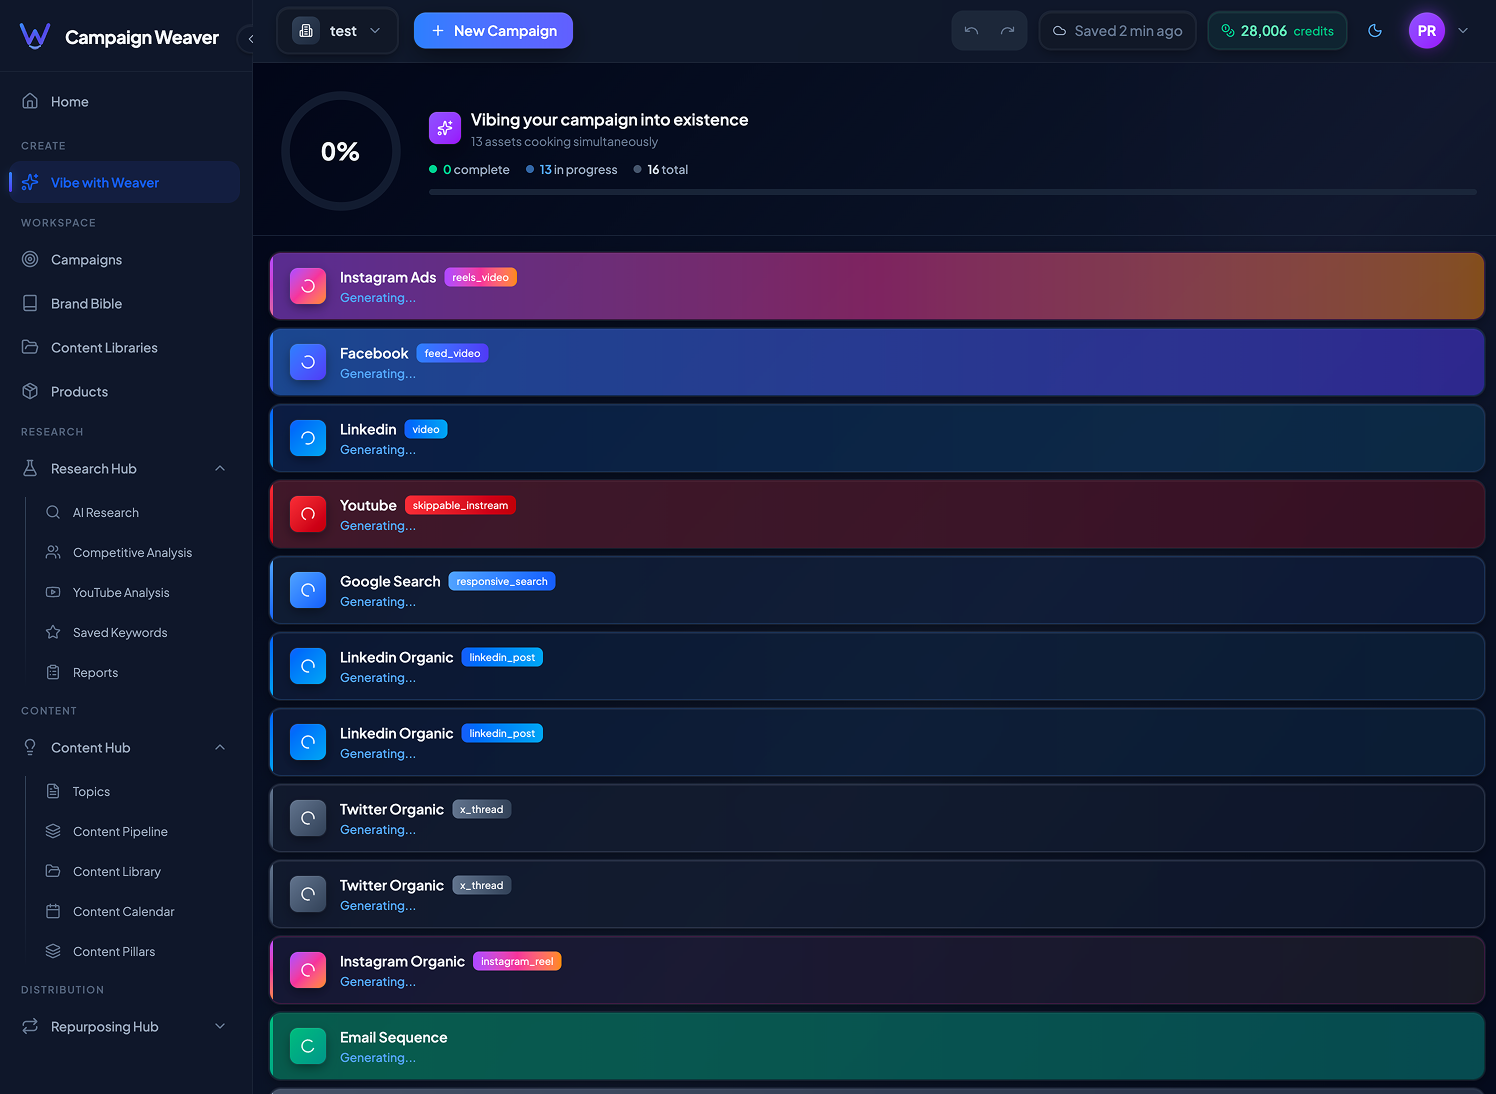Viewport: 1496px width, 1094px height.
Task: Click the 0% progress circle
Action: click(341, 151)
